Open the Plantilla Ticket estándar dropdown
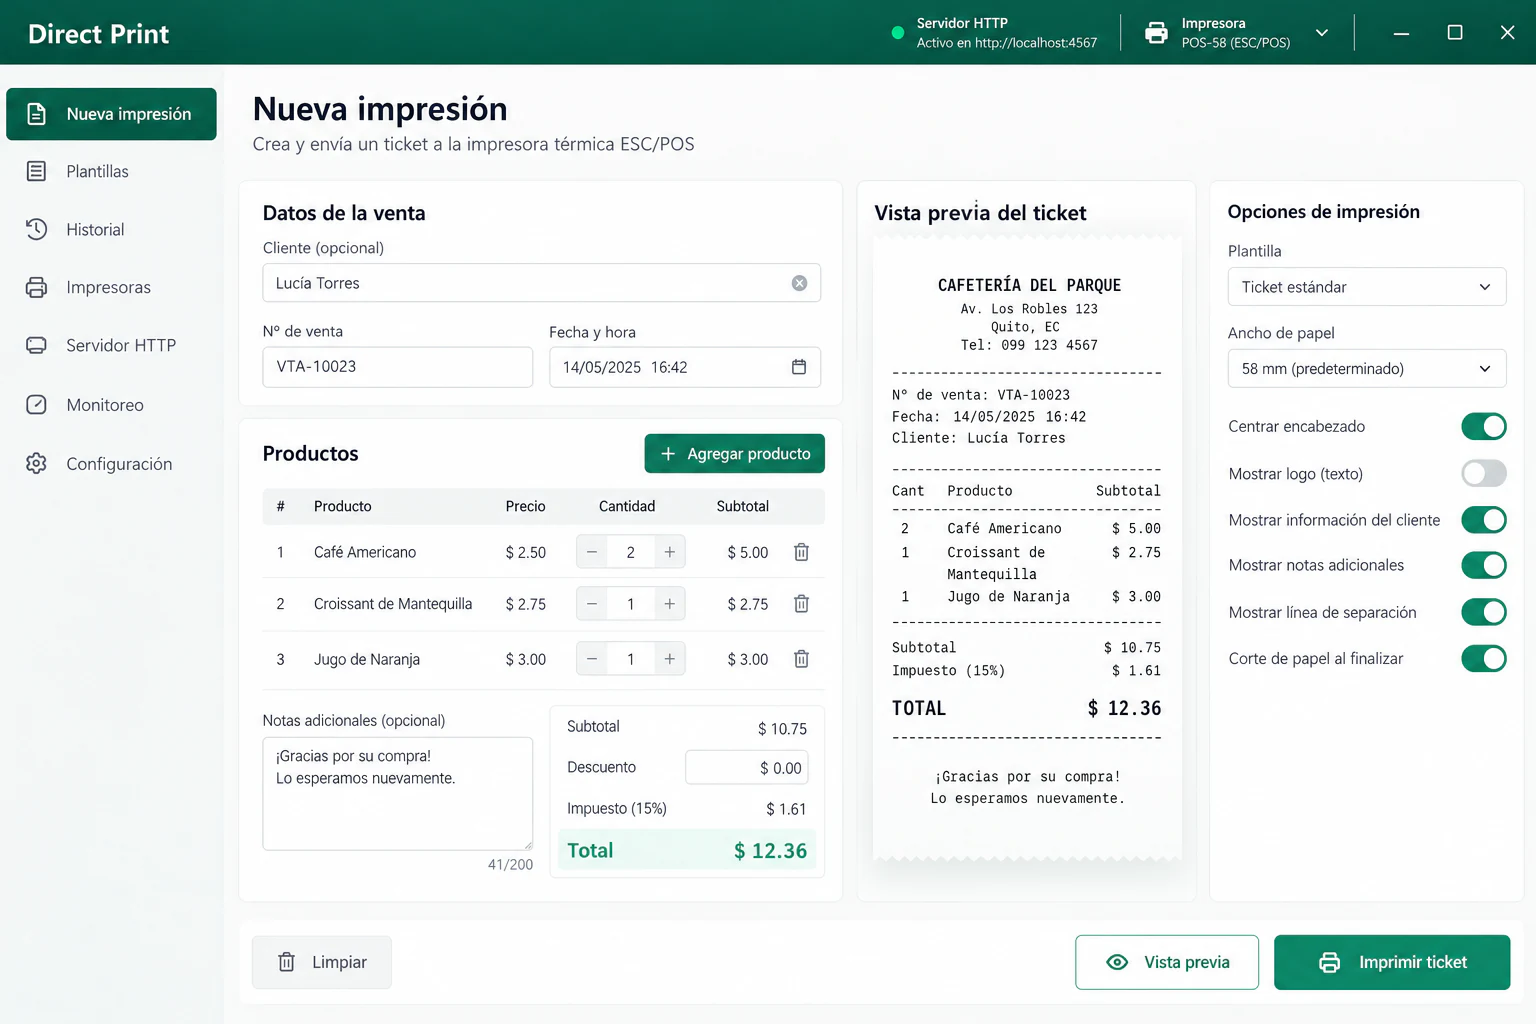 click(x=1366, y=287)
